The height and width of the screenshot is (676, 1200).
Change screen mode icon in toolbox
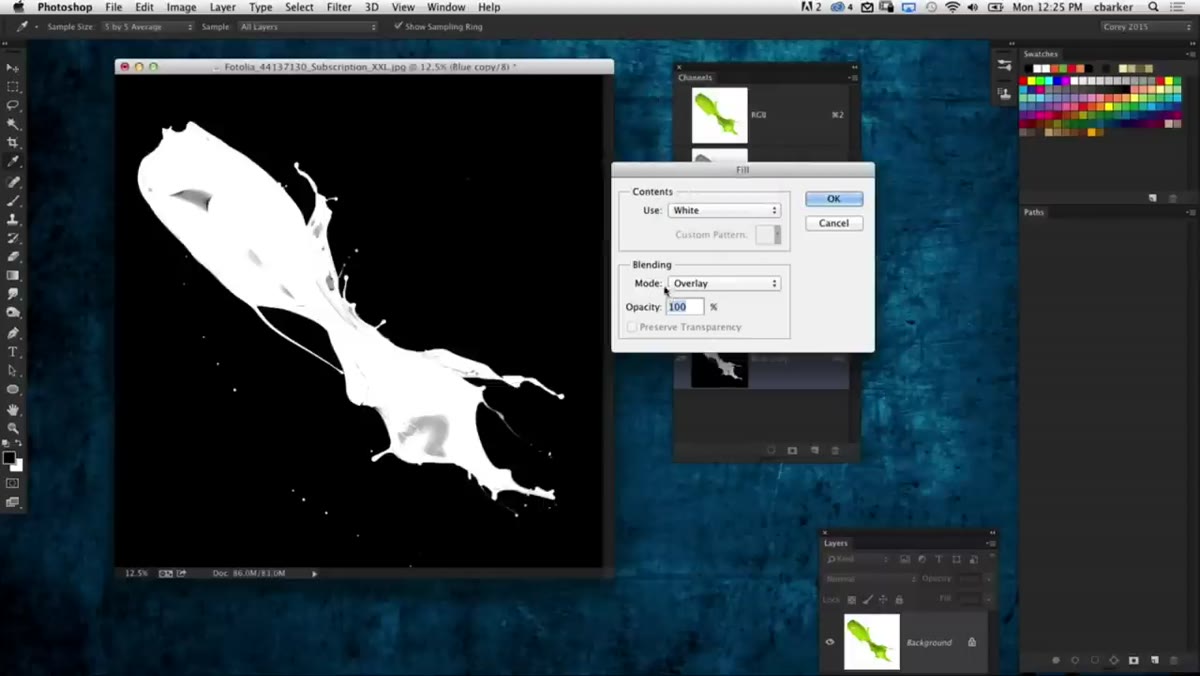(13, 502)
